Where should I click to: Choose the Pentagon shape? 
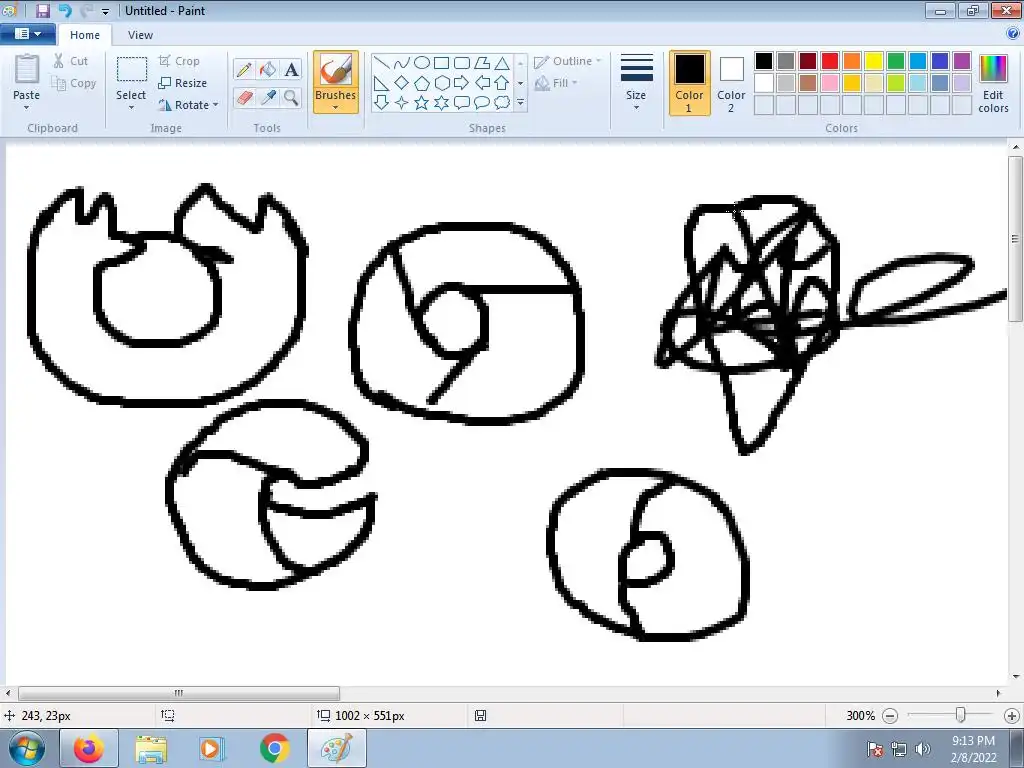coord(422,83)
